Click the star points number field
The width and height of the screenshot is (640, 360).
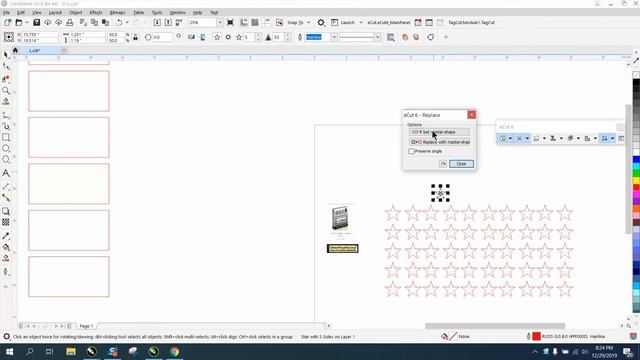[x=249, y=37]
